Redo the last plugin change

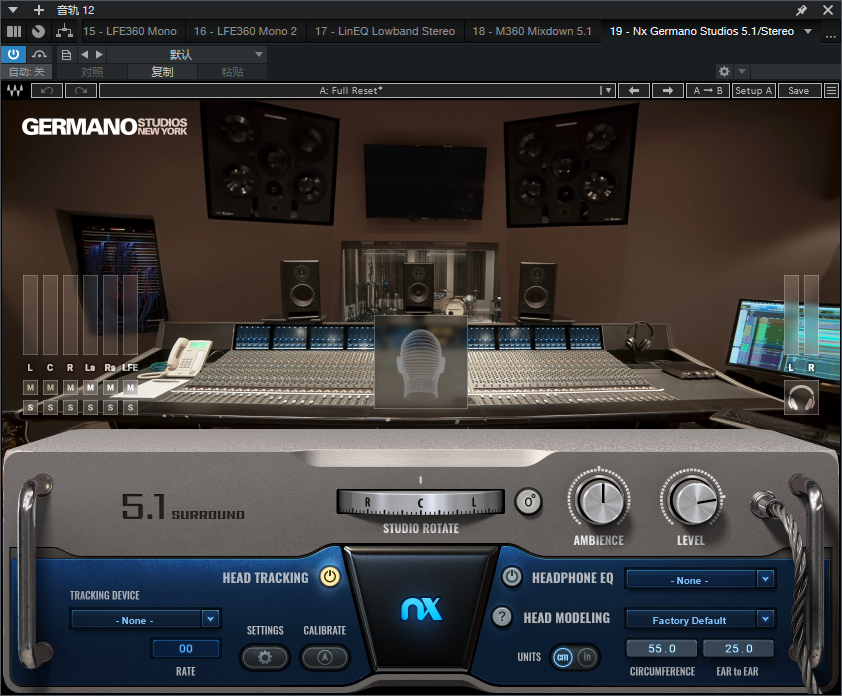pos(81,91)
